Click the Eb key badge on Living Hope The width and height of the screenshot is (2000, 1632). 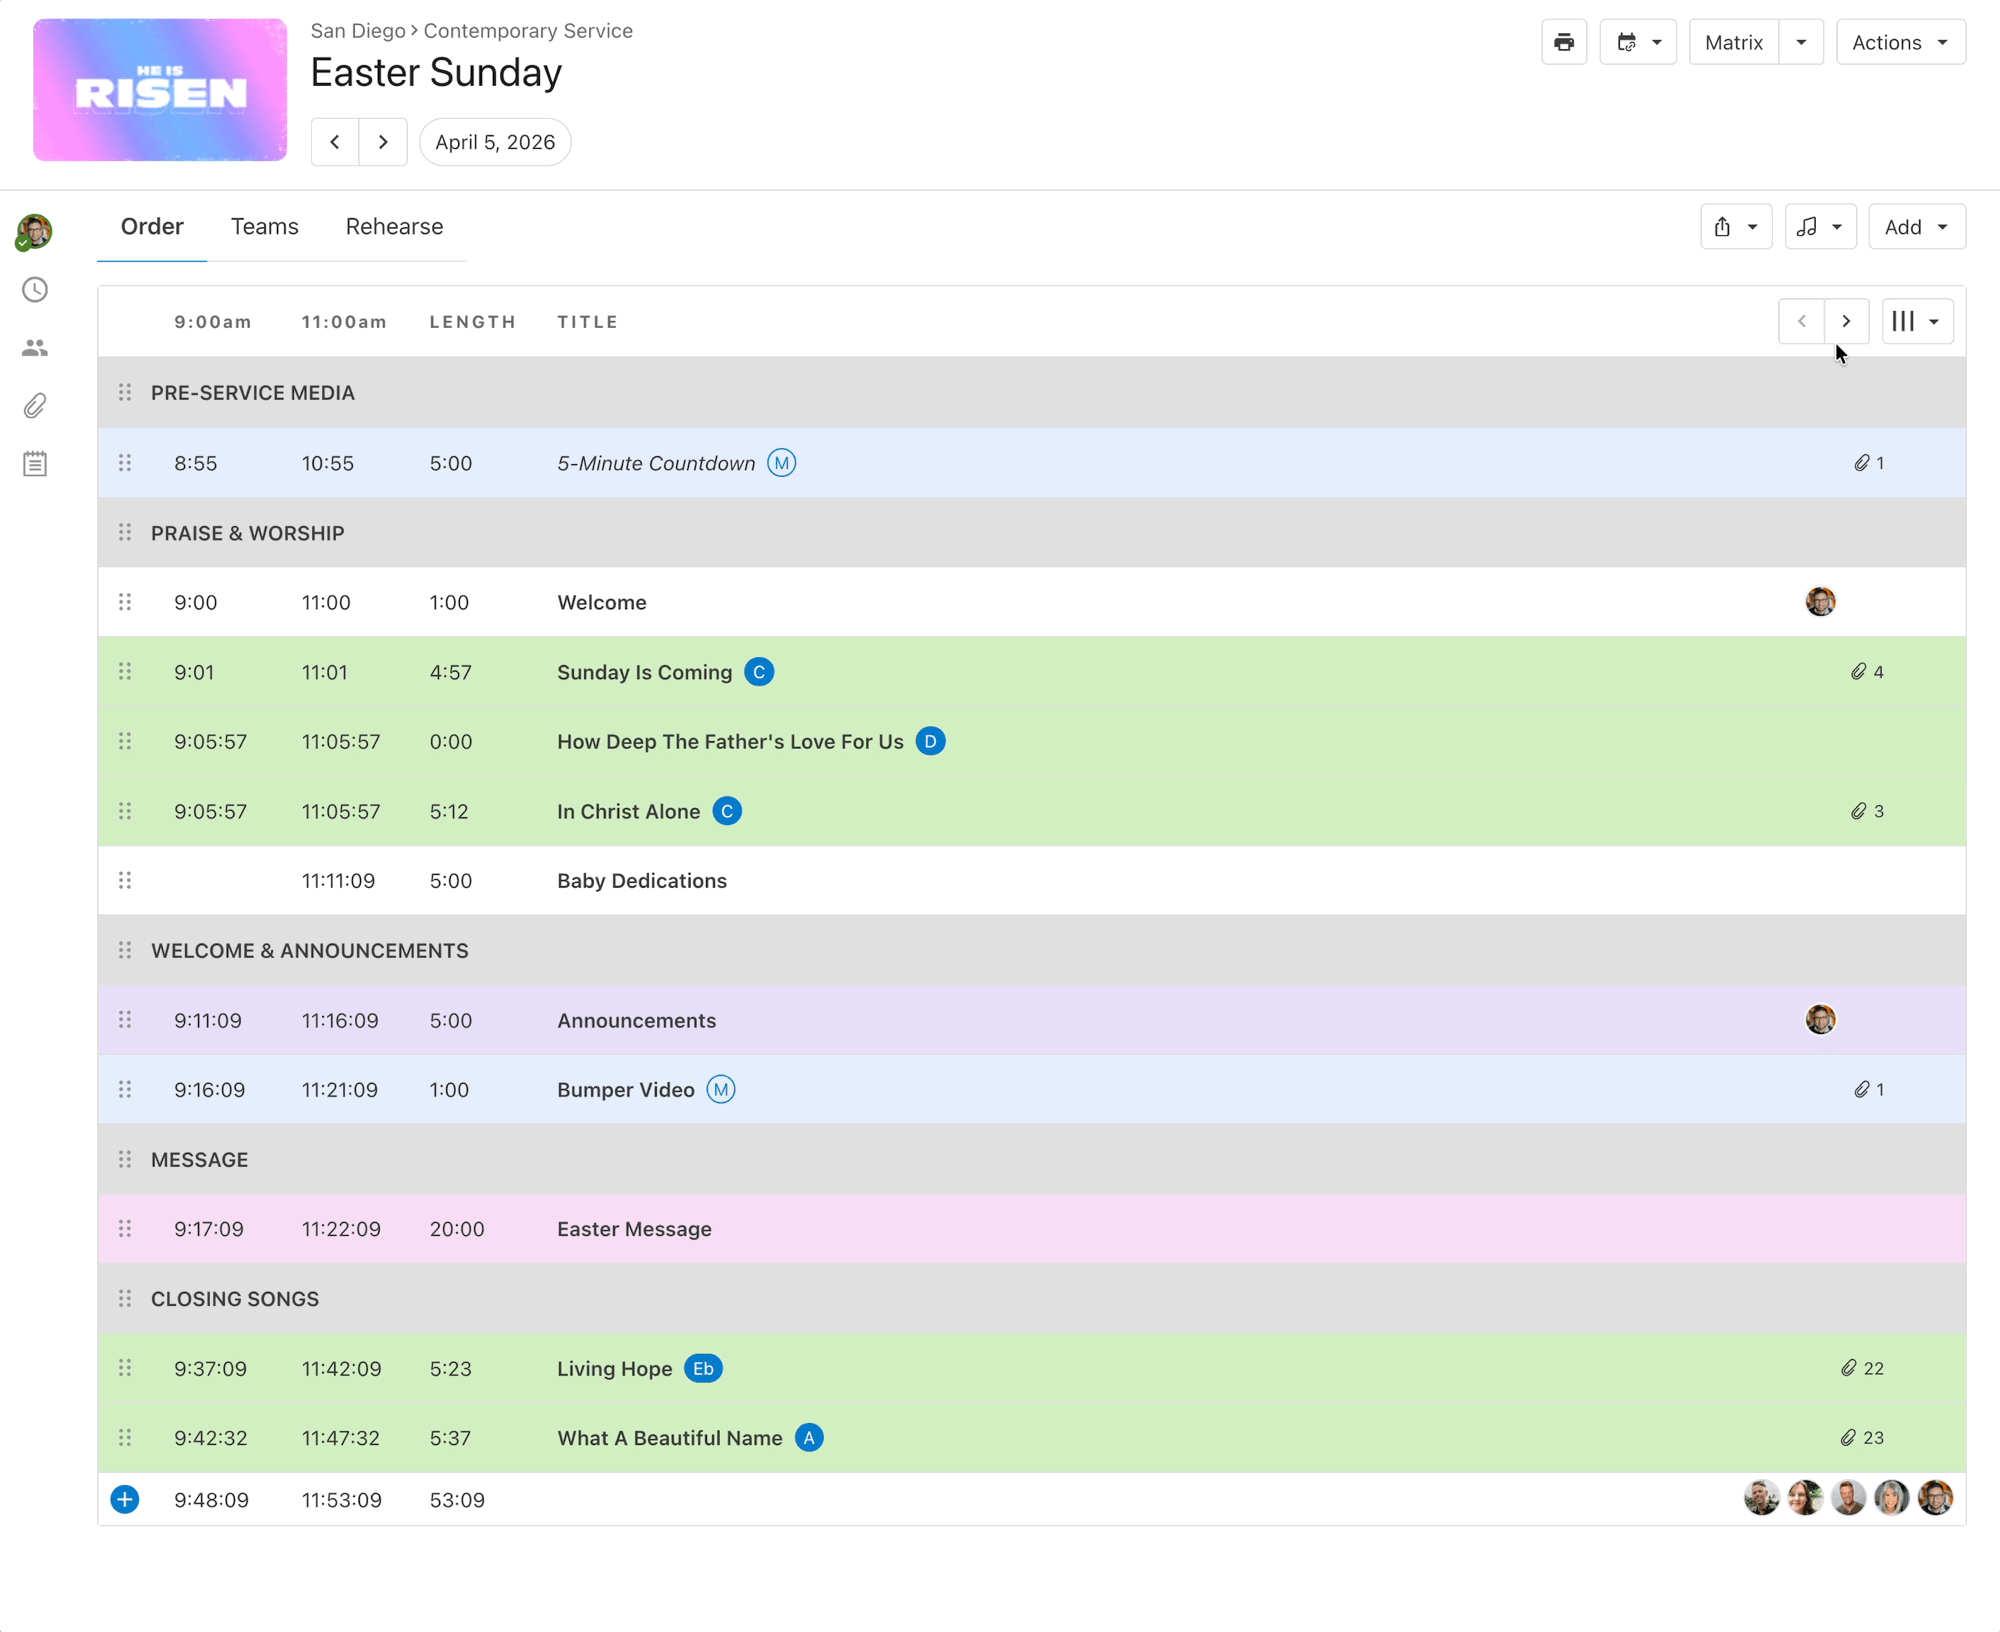[703, 1368]
